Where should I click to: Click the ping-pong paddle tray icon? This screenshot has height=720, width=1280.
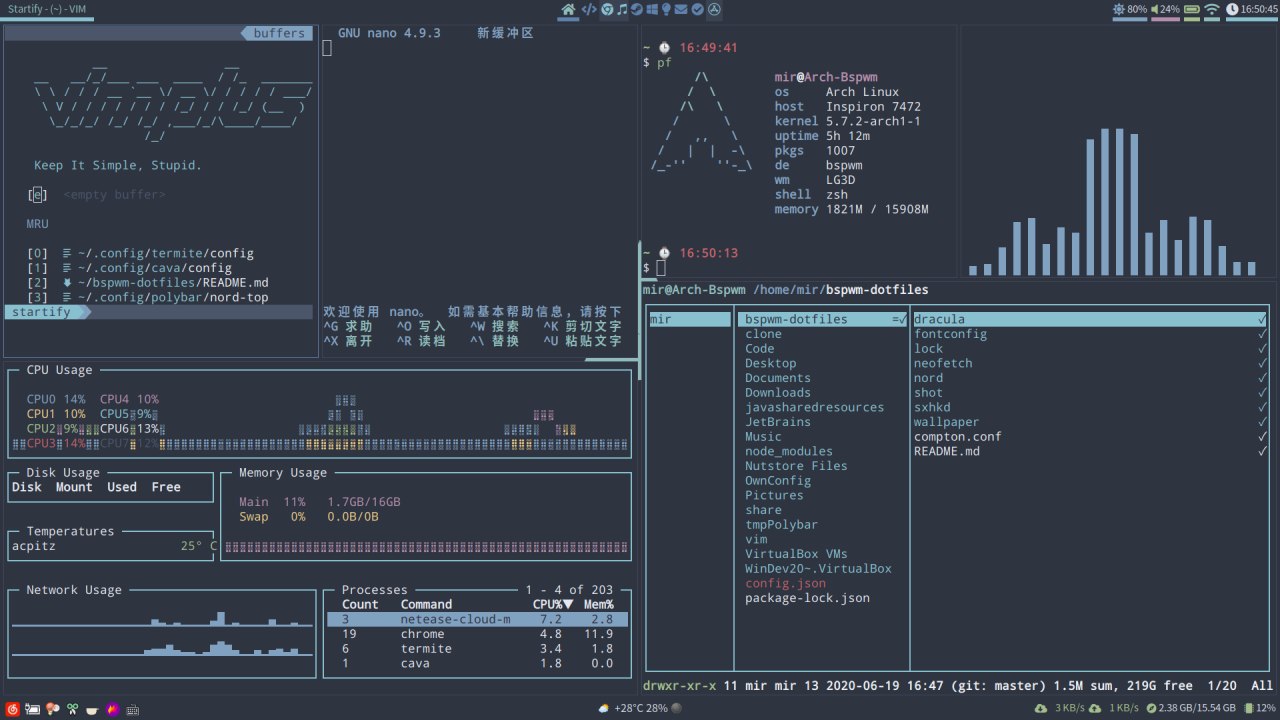tap(52, 709)
